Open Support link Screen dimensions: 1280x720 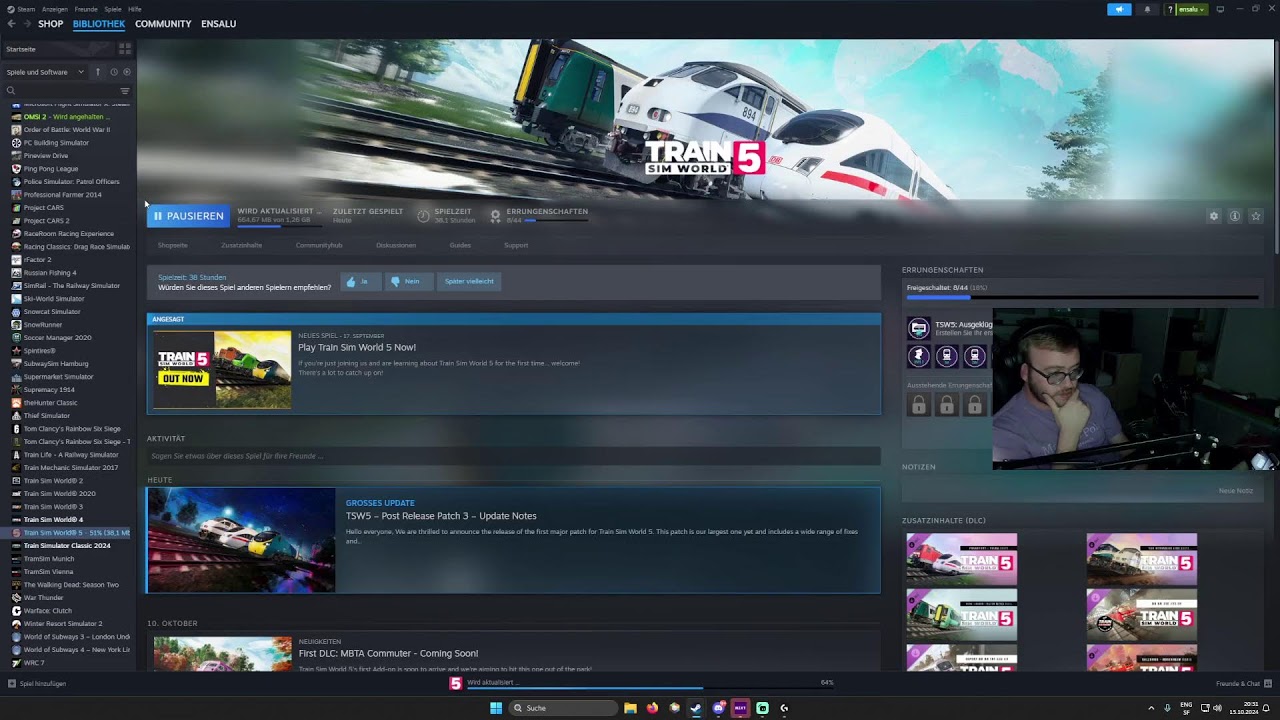pyautogui.click(x=516, y=245)
